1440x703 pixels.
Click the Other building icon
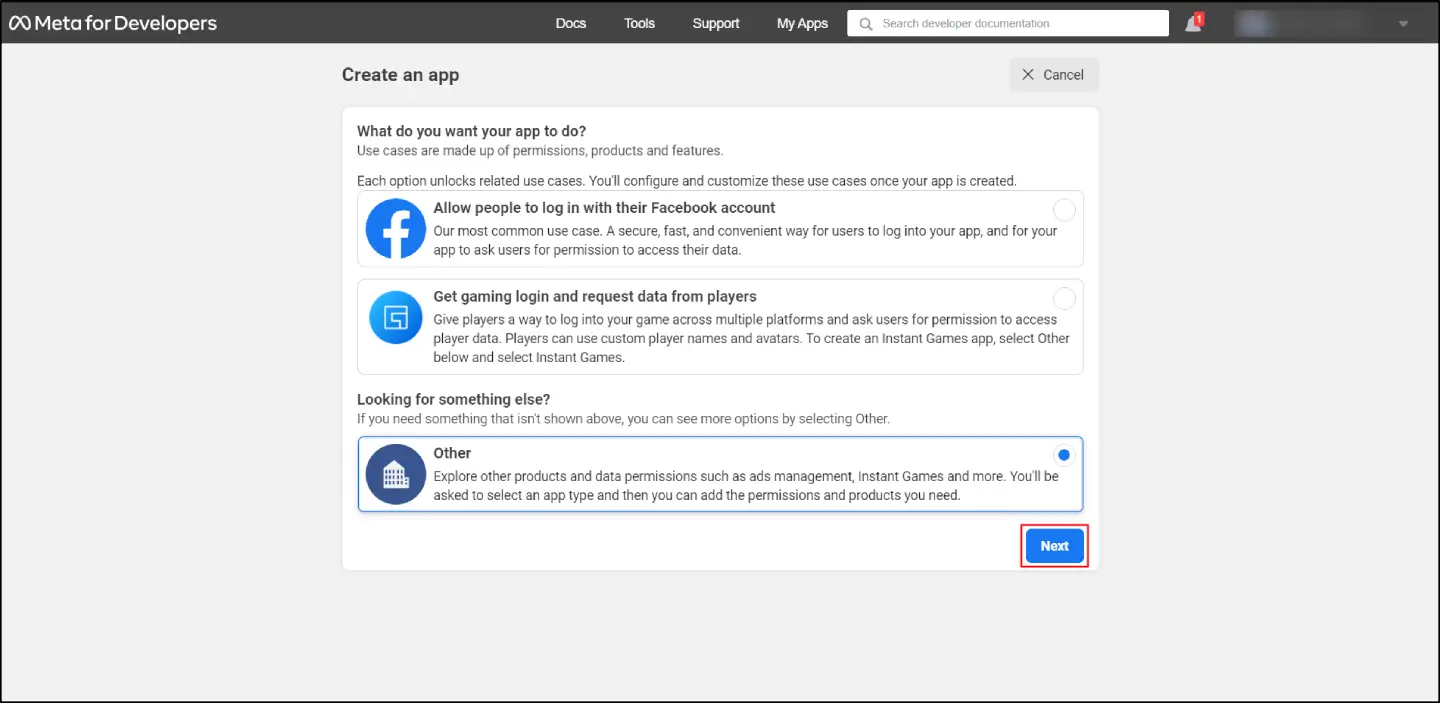[396, 474]
